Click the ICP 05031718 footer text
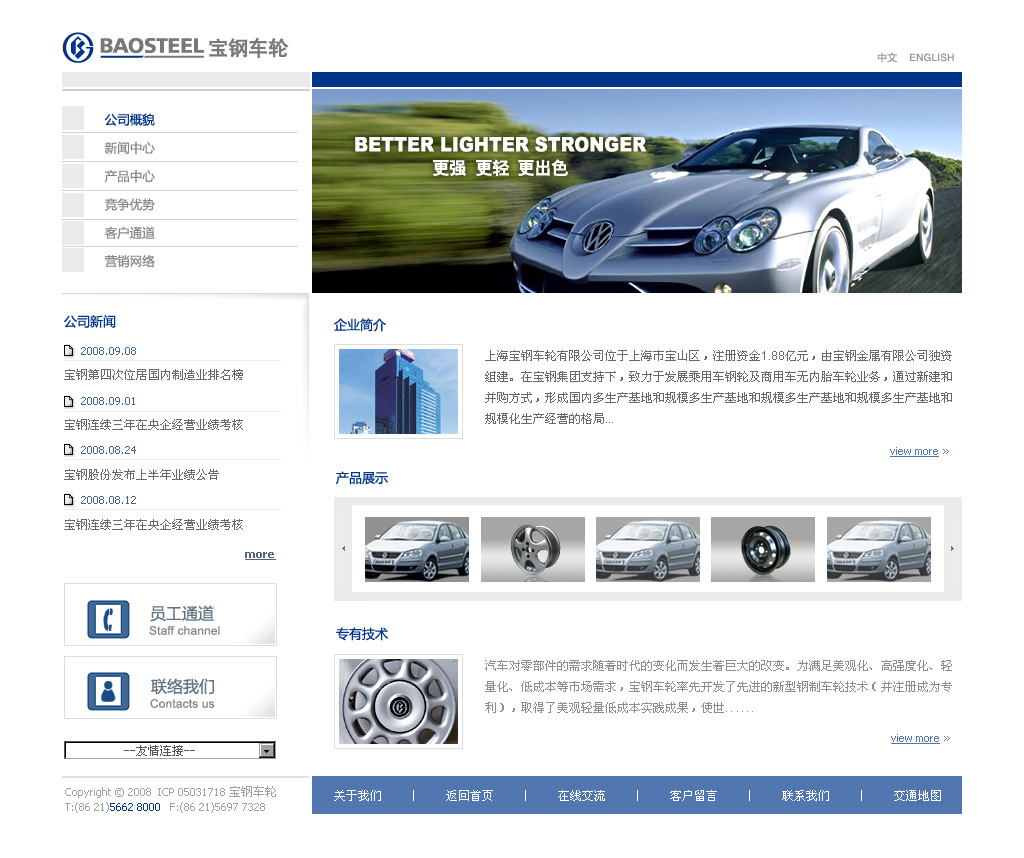Viewport: 1024px width, 858px height. 191,792
